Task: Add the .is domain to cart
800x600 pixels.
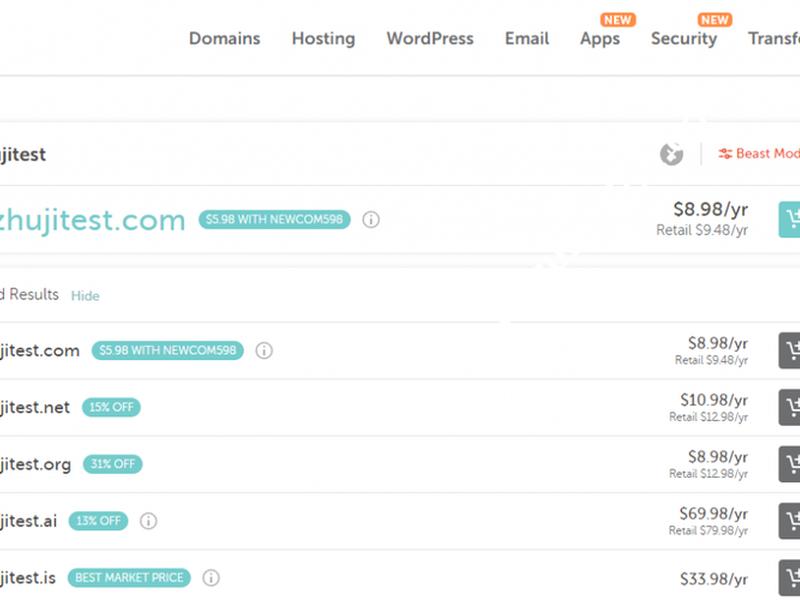Action: pyautogui.click(x=789, y=578)
